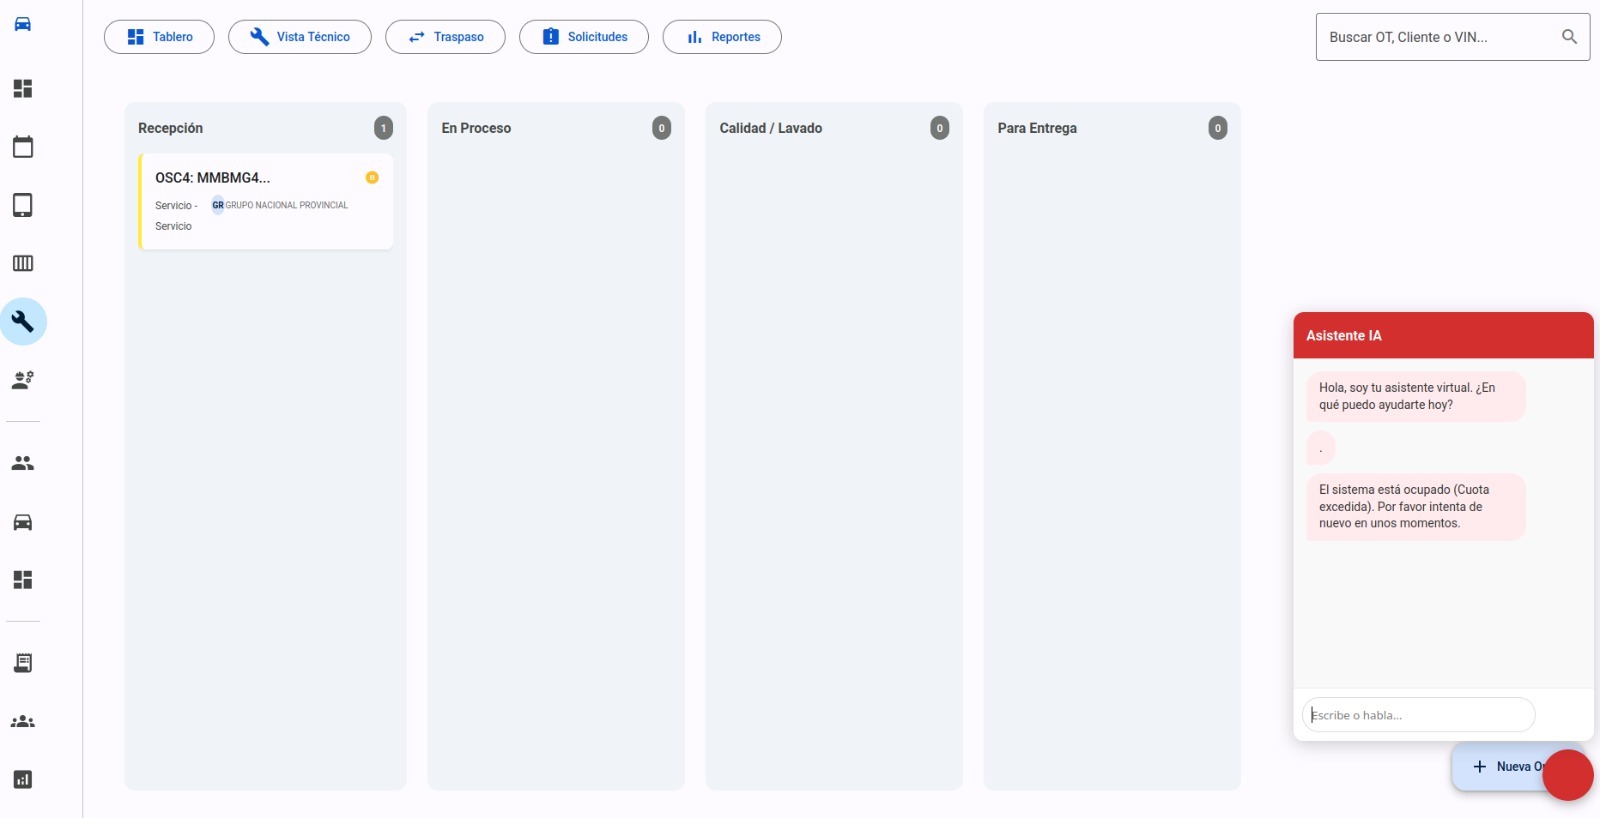Click the search magnifier icon
The height and width of the screenshot is (818, 1600).
pos(1569,37)
